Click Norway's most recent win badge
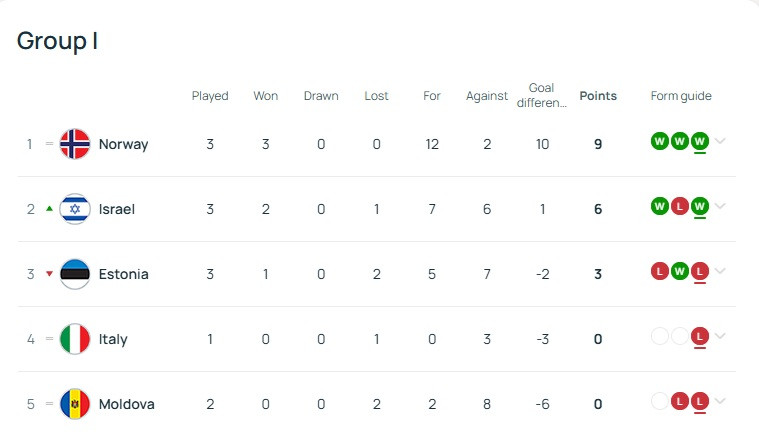 pos(699,141)
